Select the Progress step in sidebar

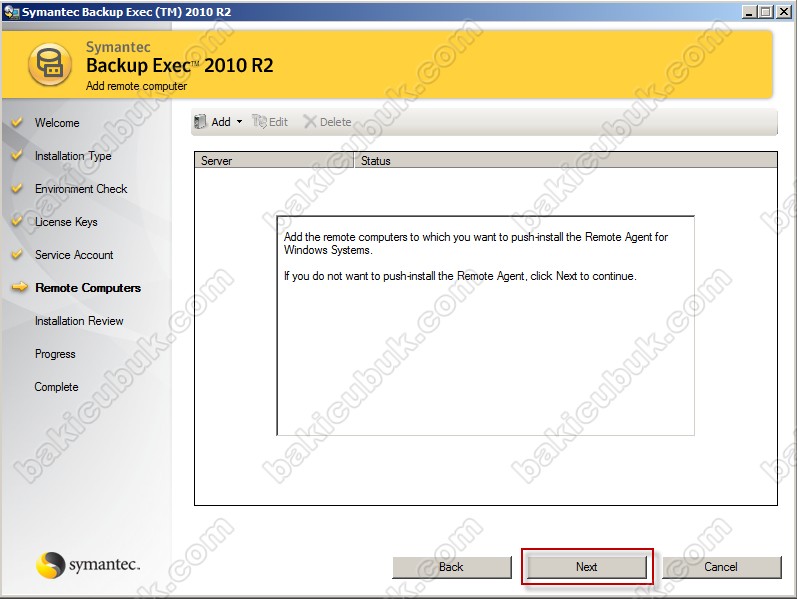[55, 354]
